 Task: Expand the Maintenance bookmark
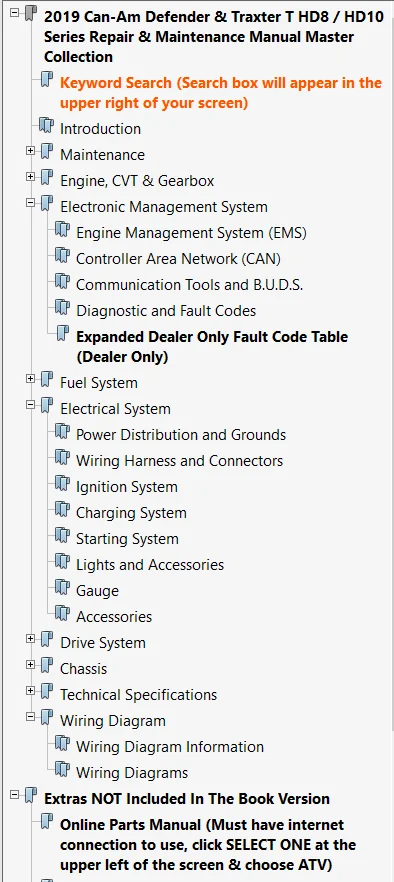point(30,151)
